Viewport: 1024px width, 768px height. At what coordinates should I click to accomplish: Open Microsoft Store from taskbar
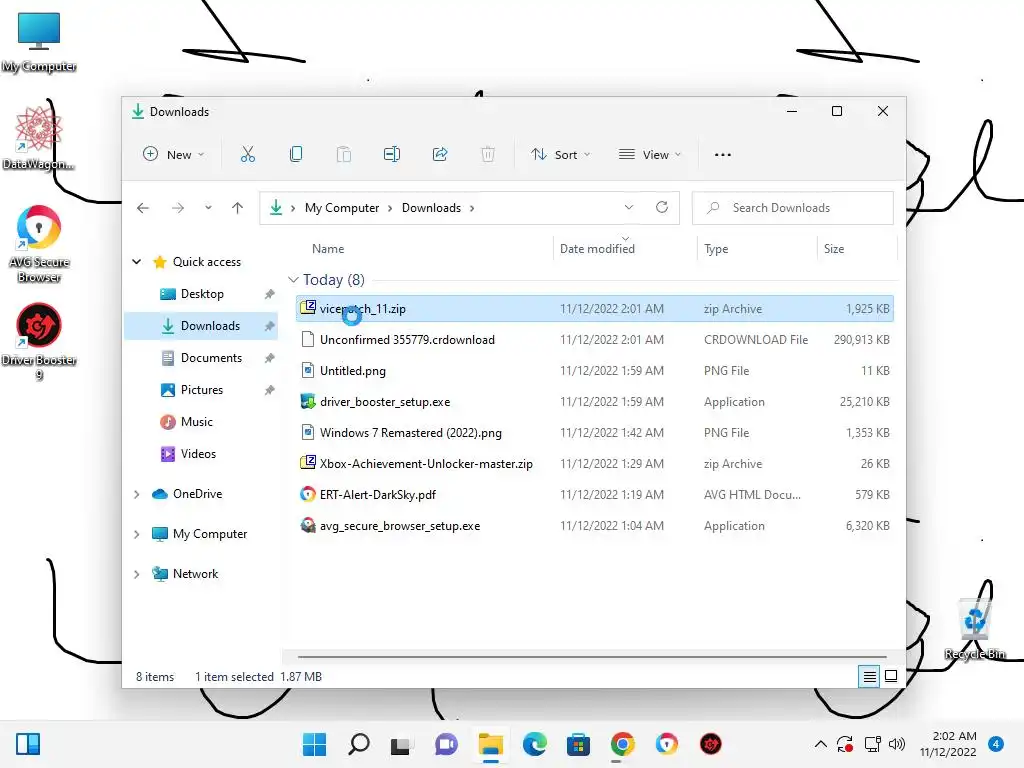[578, 744]
